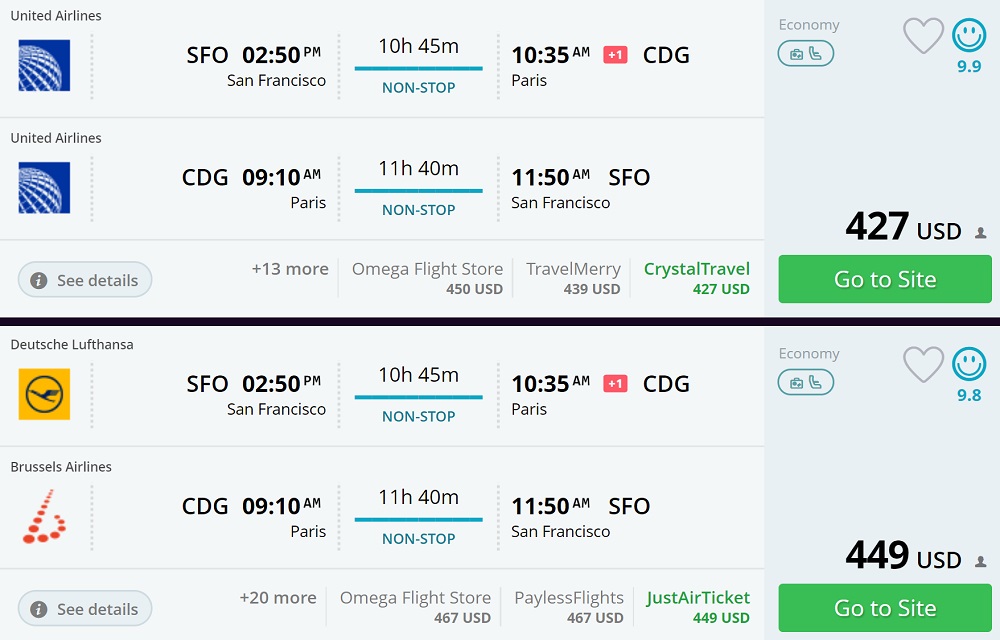
Task: Select JustAirTicket 449 USD offer
Action: tap(698, 607)
